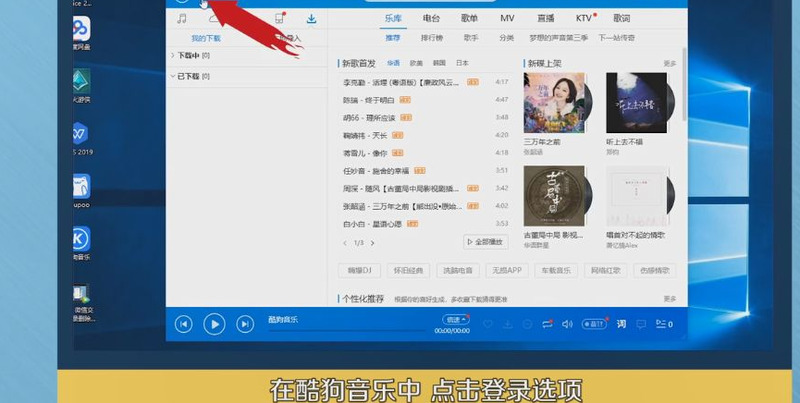Open the 怀旧经典 tag

coord(409,270)
